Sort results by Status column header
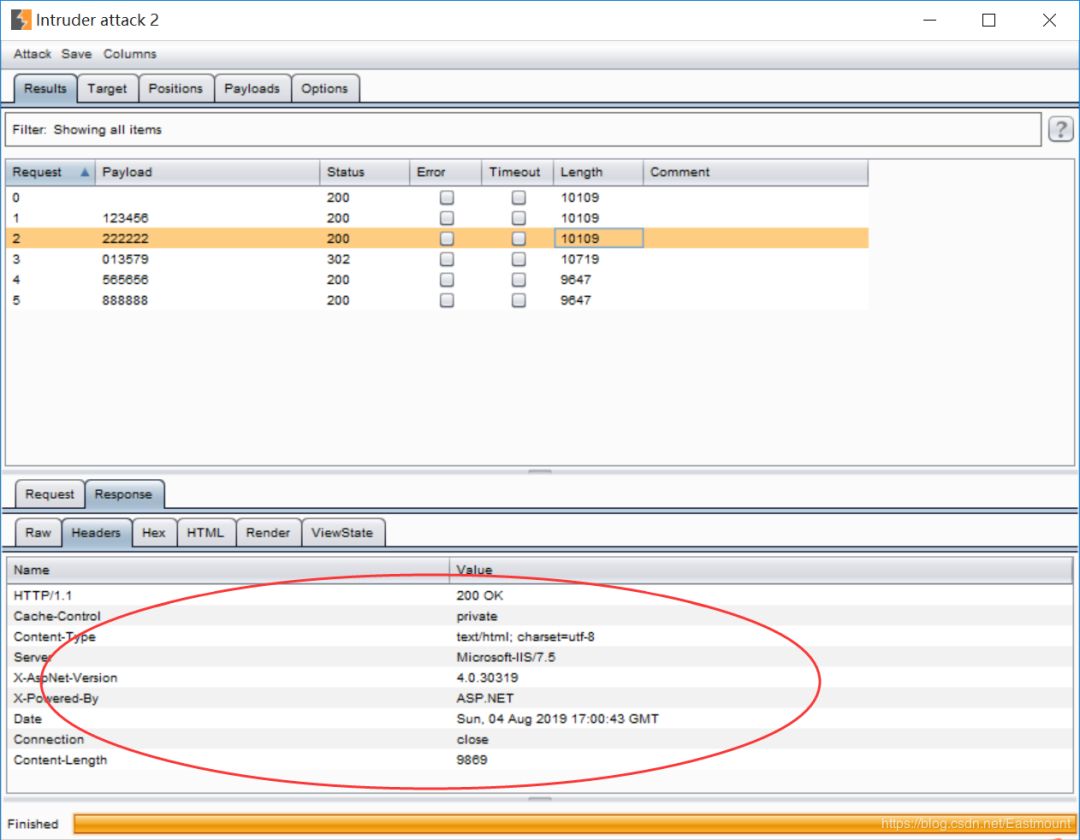The image size is (1080, 840). (346, 172)
